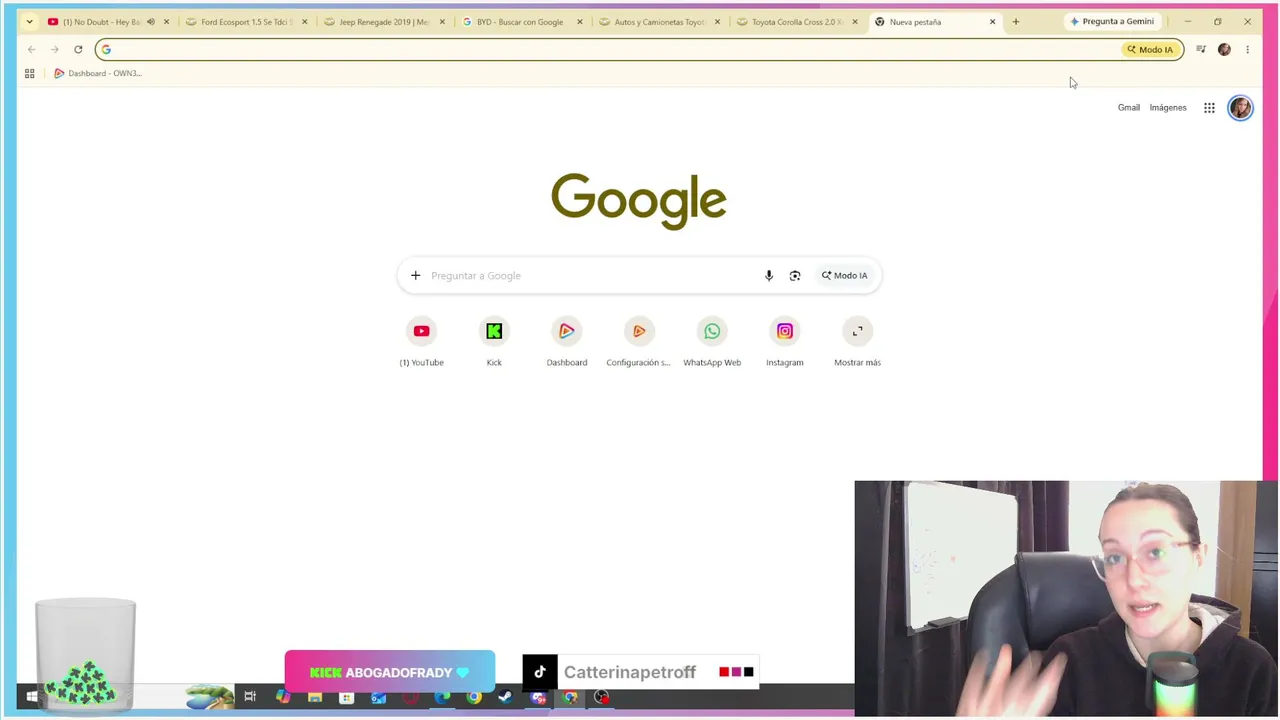
Task: Close the Autos y Camionetas Toyota tab
Action: pyautogui.click(x=717, y=21)
